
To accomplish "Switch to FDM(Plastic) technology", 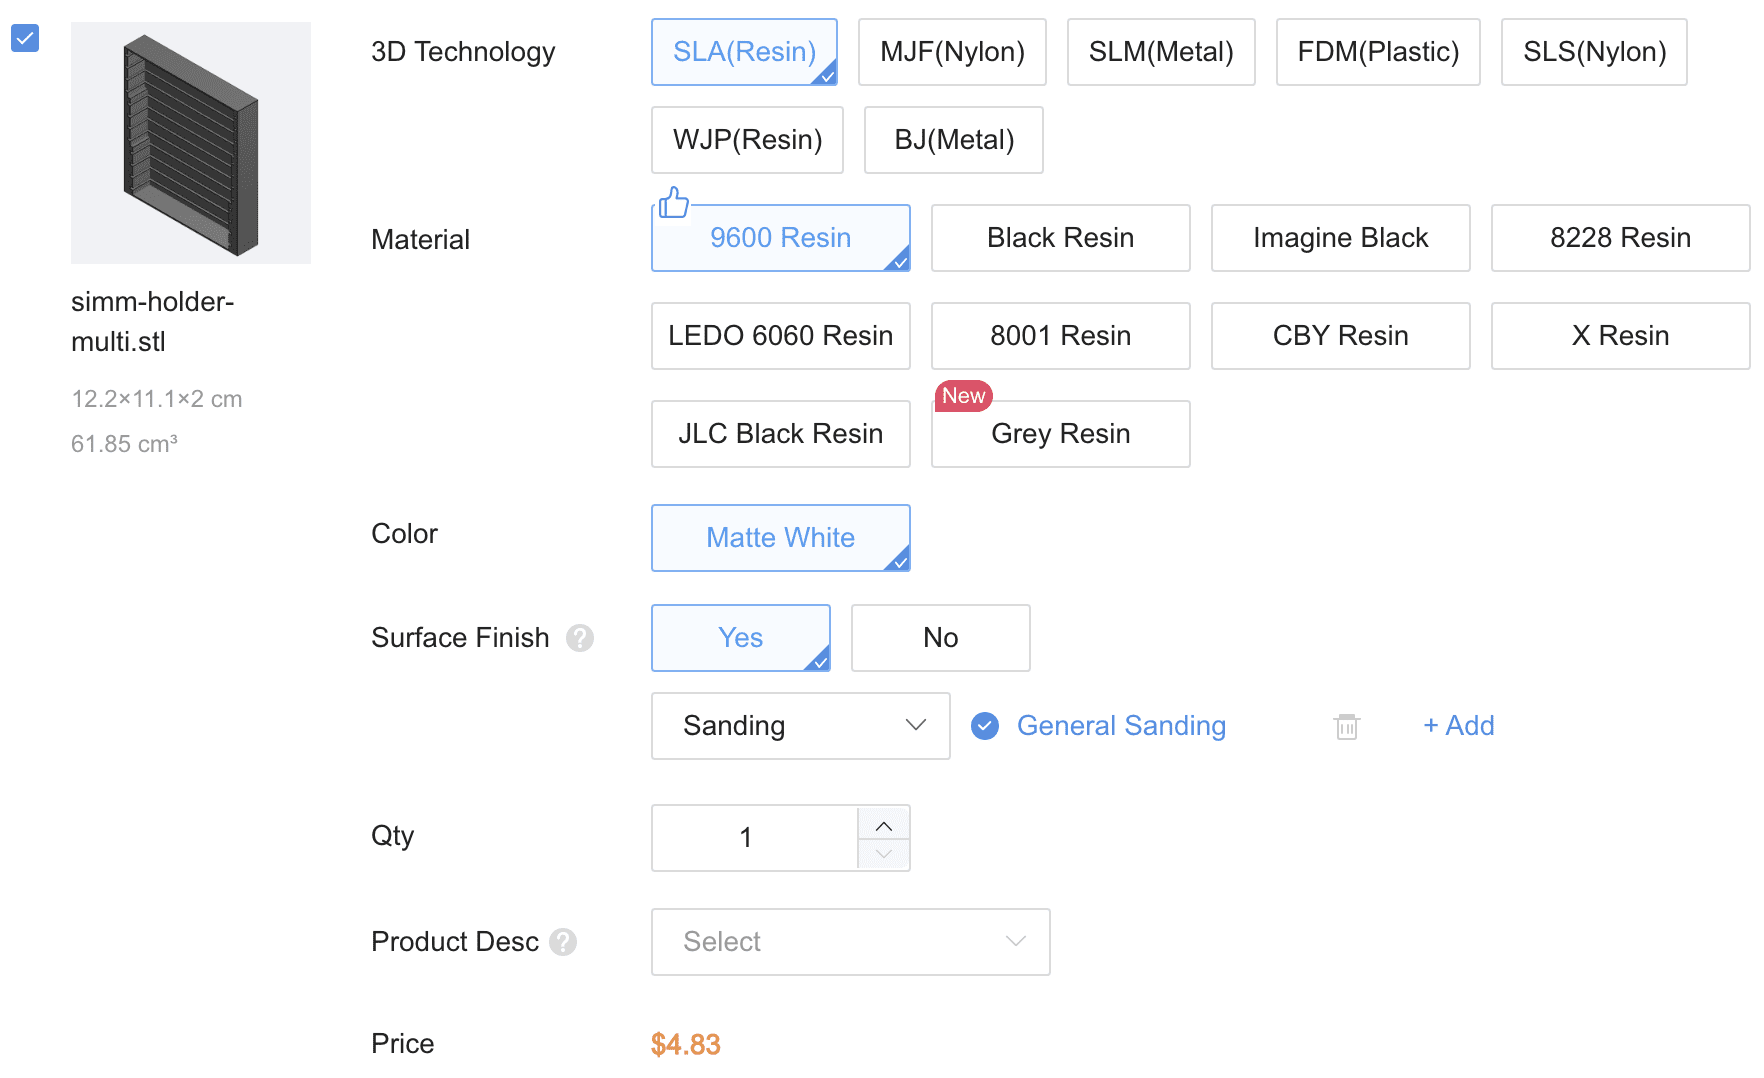I will tap(1378, 52).
